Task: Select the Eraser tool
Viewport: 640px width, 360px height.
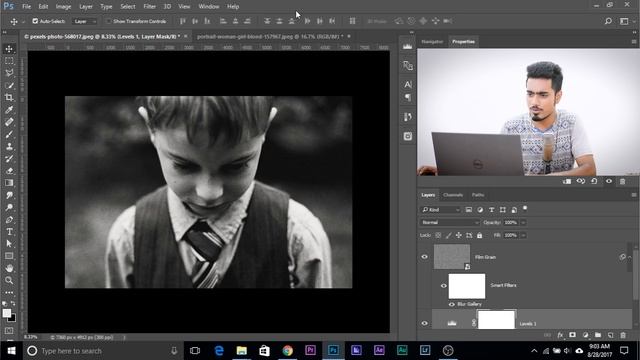Action: [9, 171]
